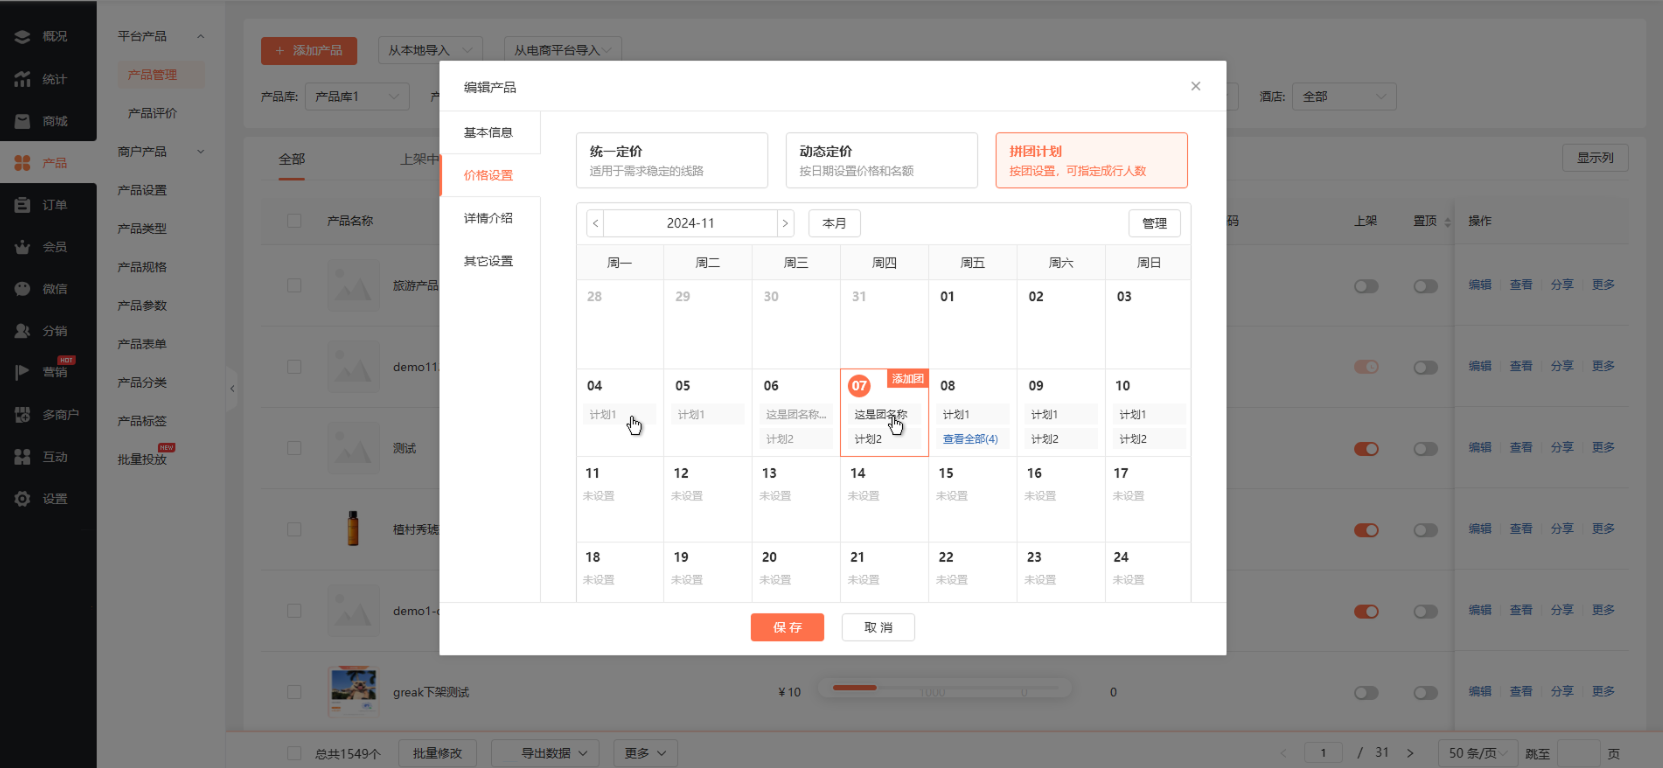Click the 批量修改 bulk edit button
This screenshot has width=1663, height=768.
(438, 753)
